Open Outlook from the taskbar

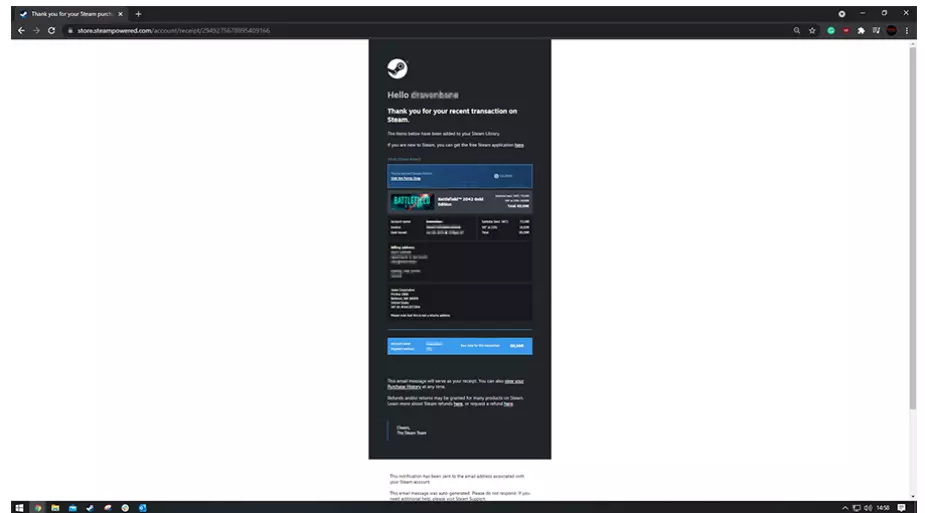(x=143, y=508)
